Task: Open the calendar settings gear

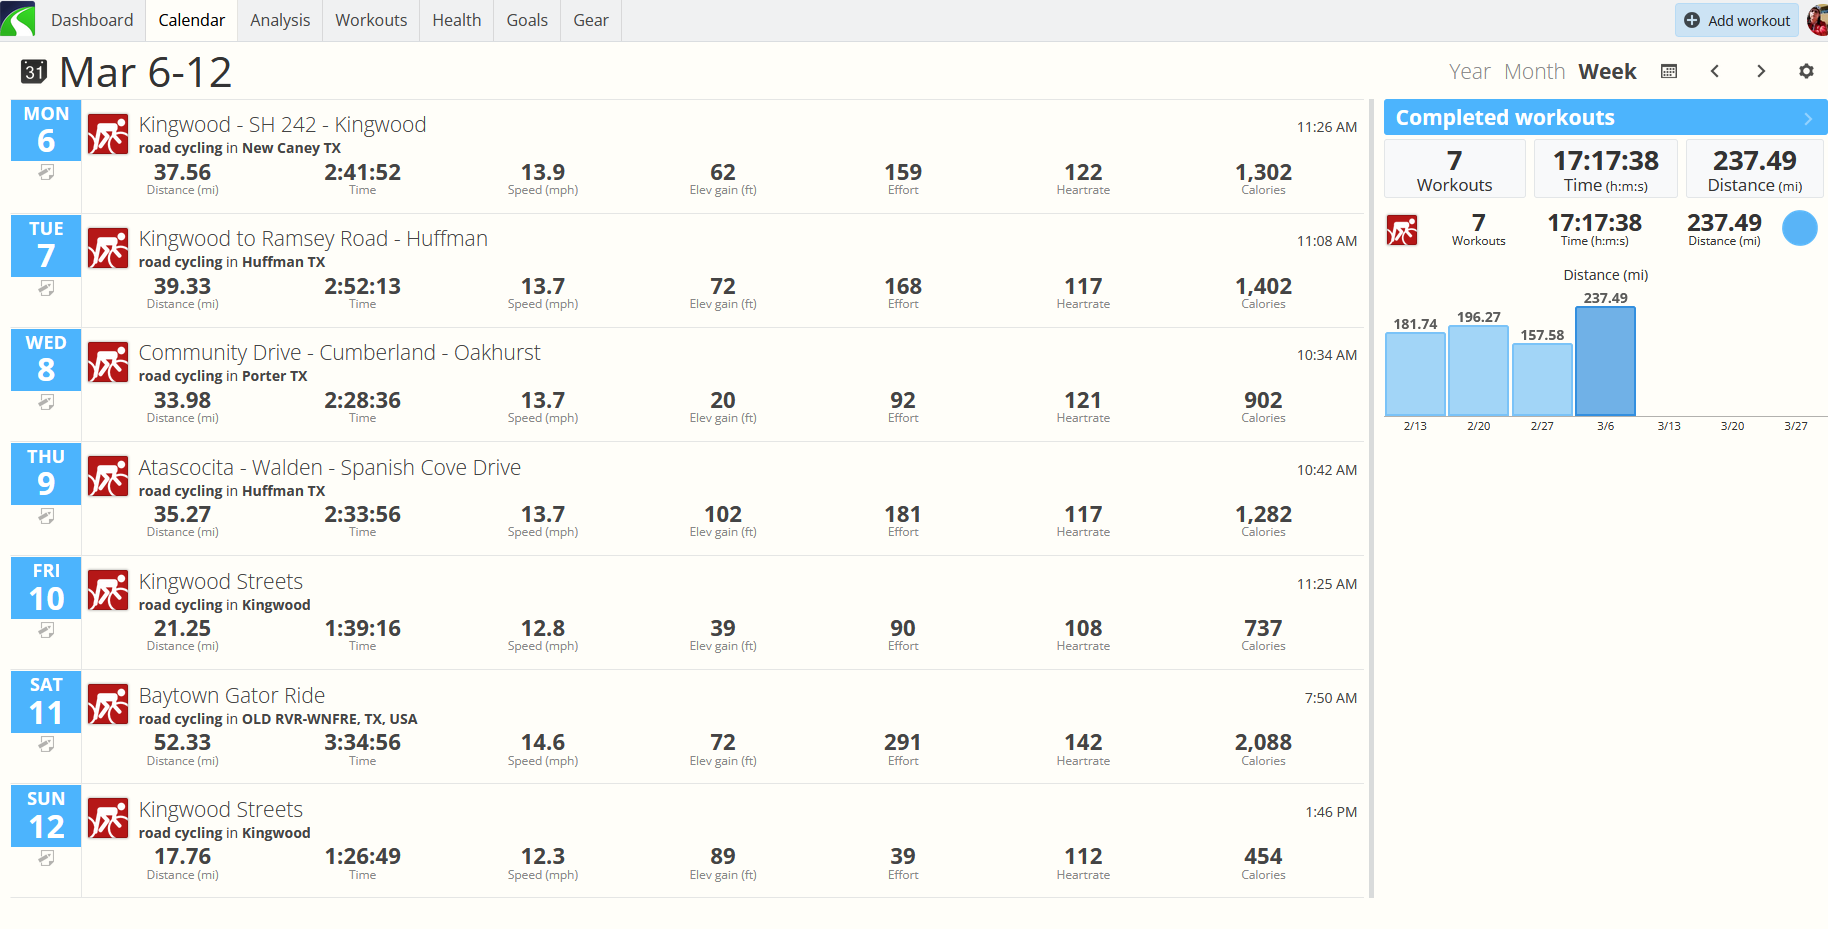Action: pos(1806,71)
